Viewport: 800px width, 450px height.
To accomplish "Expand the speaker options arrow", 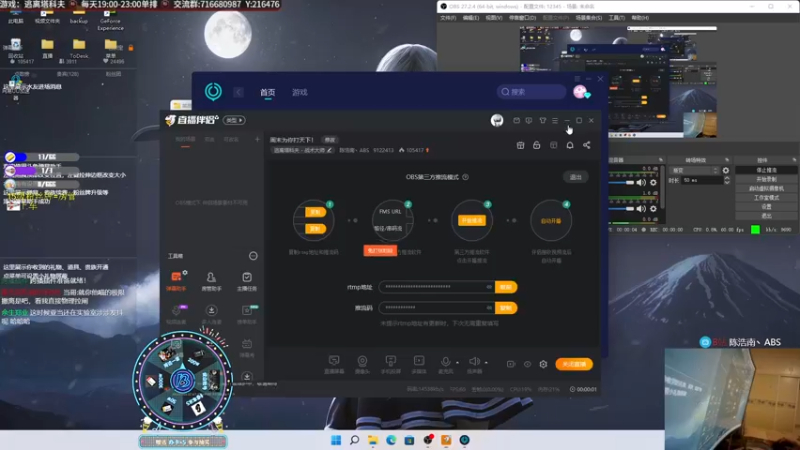I will [486, 363].
